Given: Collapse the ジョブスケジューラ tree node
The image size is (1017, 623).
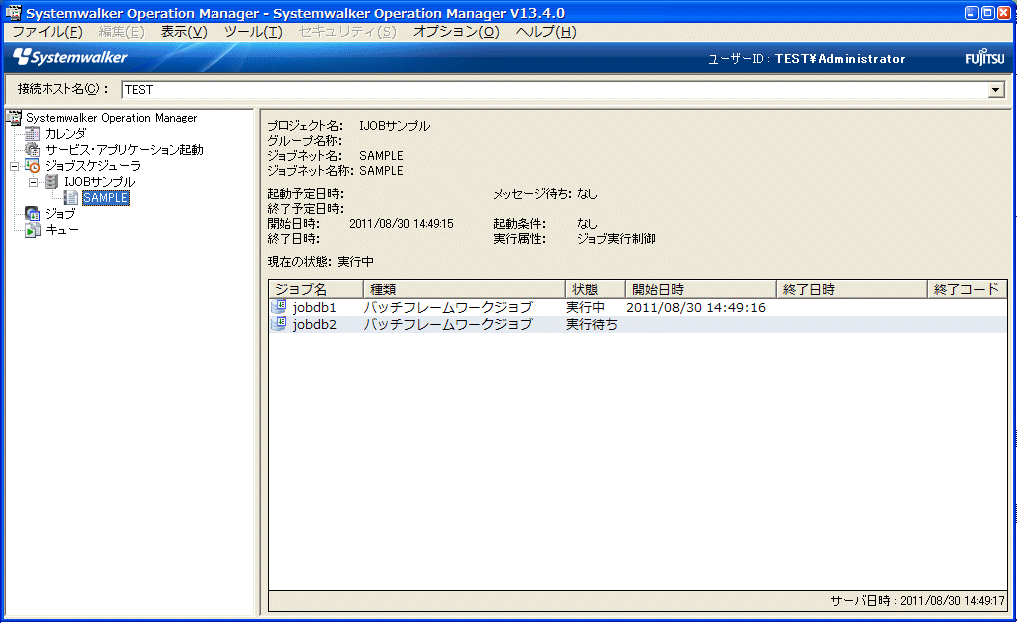Looking at the screenshot, I should tap(14, 167).
